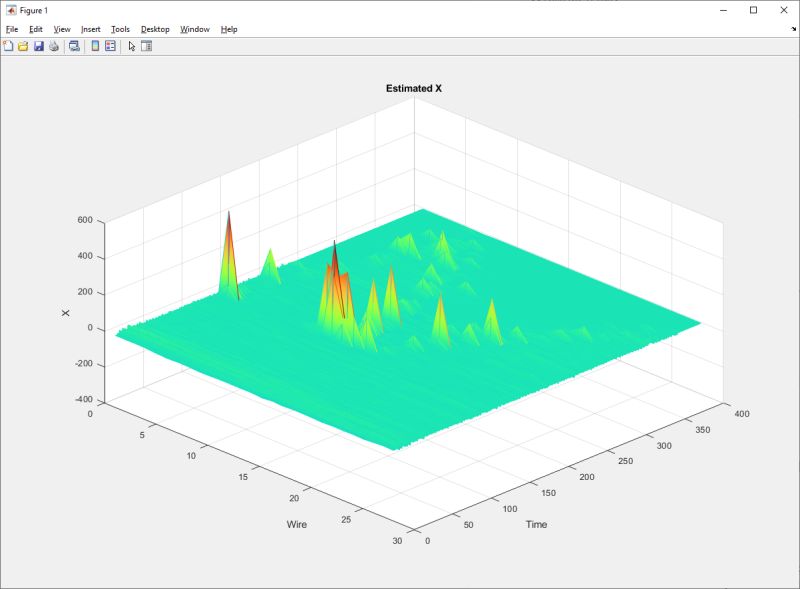Save the figure via the toolbar

(x=39, y=47)
